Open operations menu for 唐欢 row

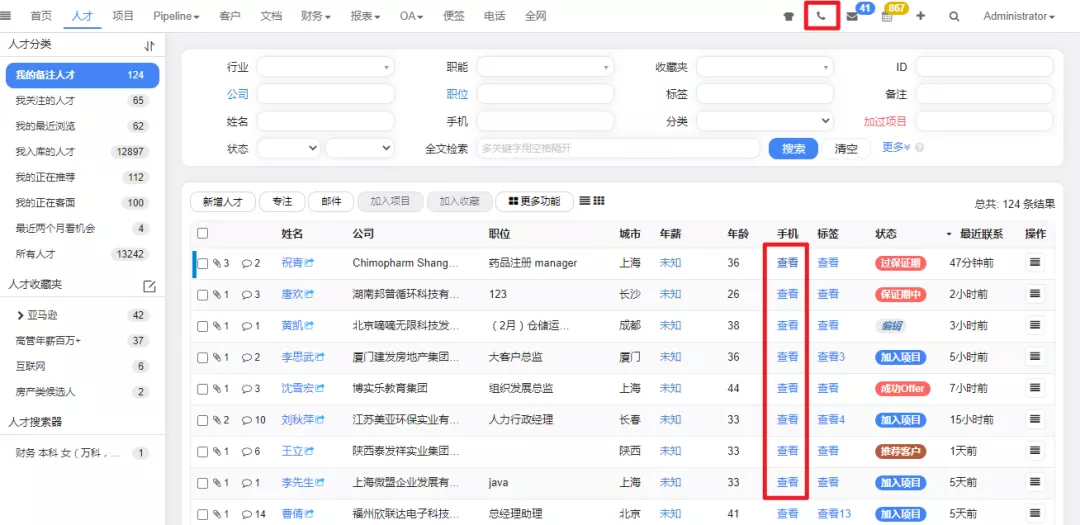coord(1035,294)
